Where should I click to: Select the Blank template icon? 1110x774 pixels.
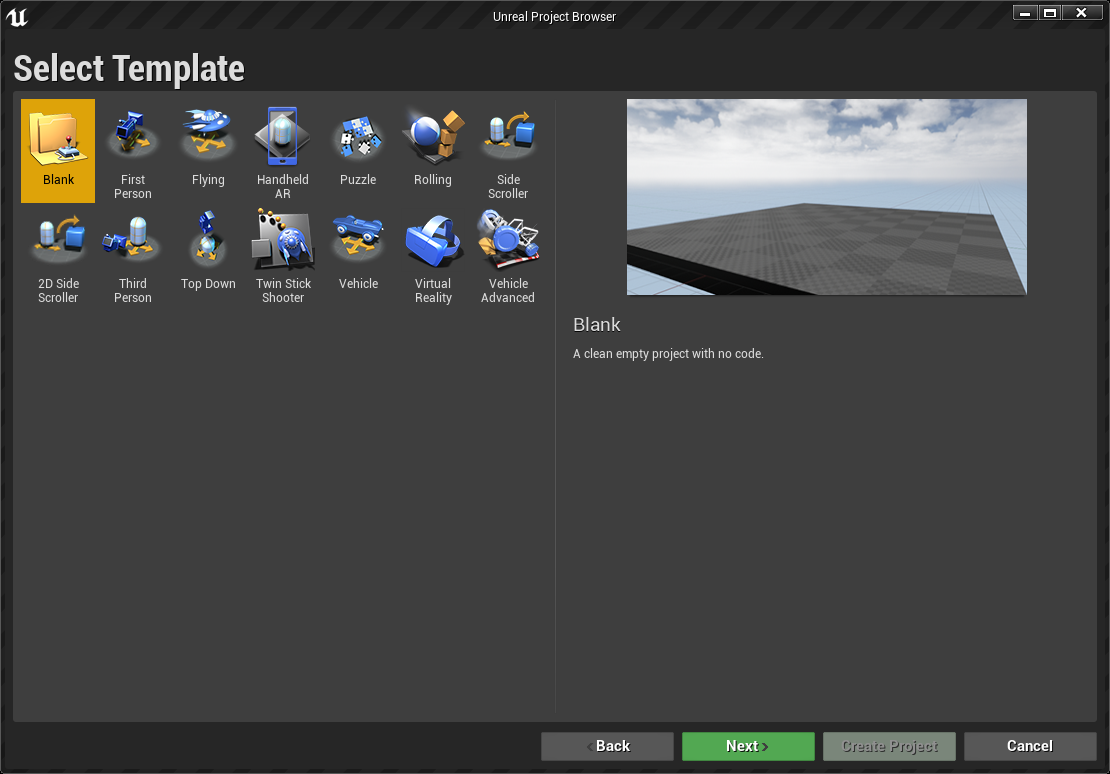pos(58,151)
